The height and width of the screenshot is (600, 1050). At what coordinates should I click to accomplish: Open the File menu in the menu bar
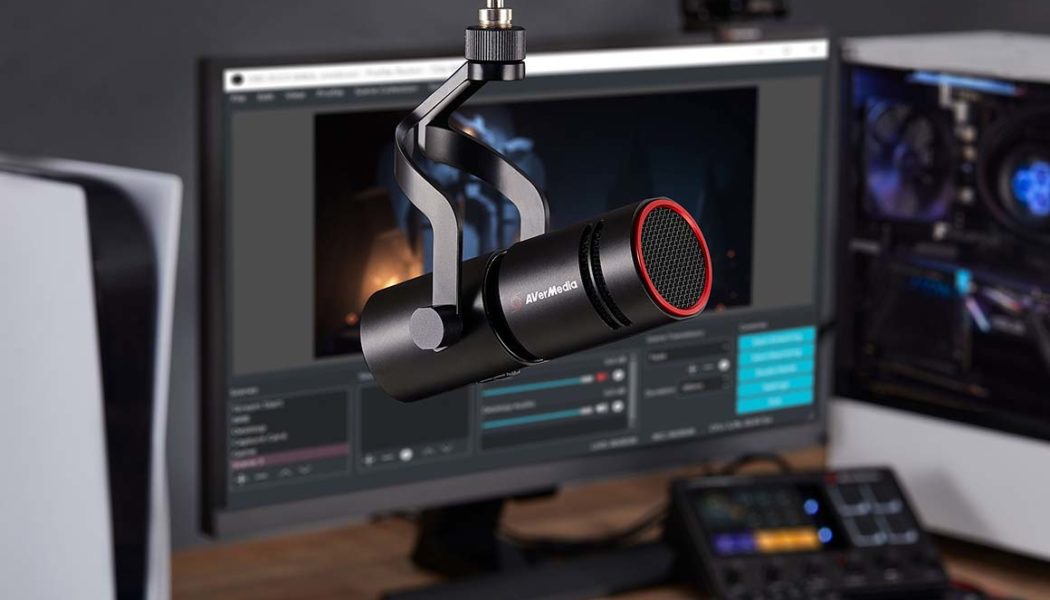pos(238,99)
